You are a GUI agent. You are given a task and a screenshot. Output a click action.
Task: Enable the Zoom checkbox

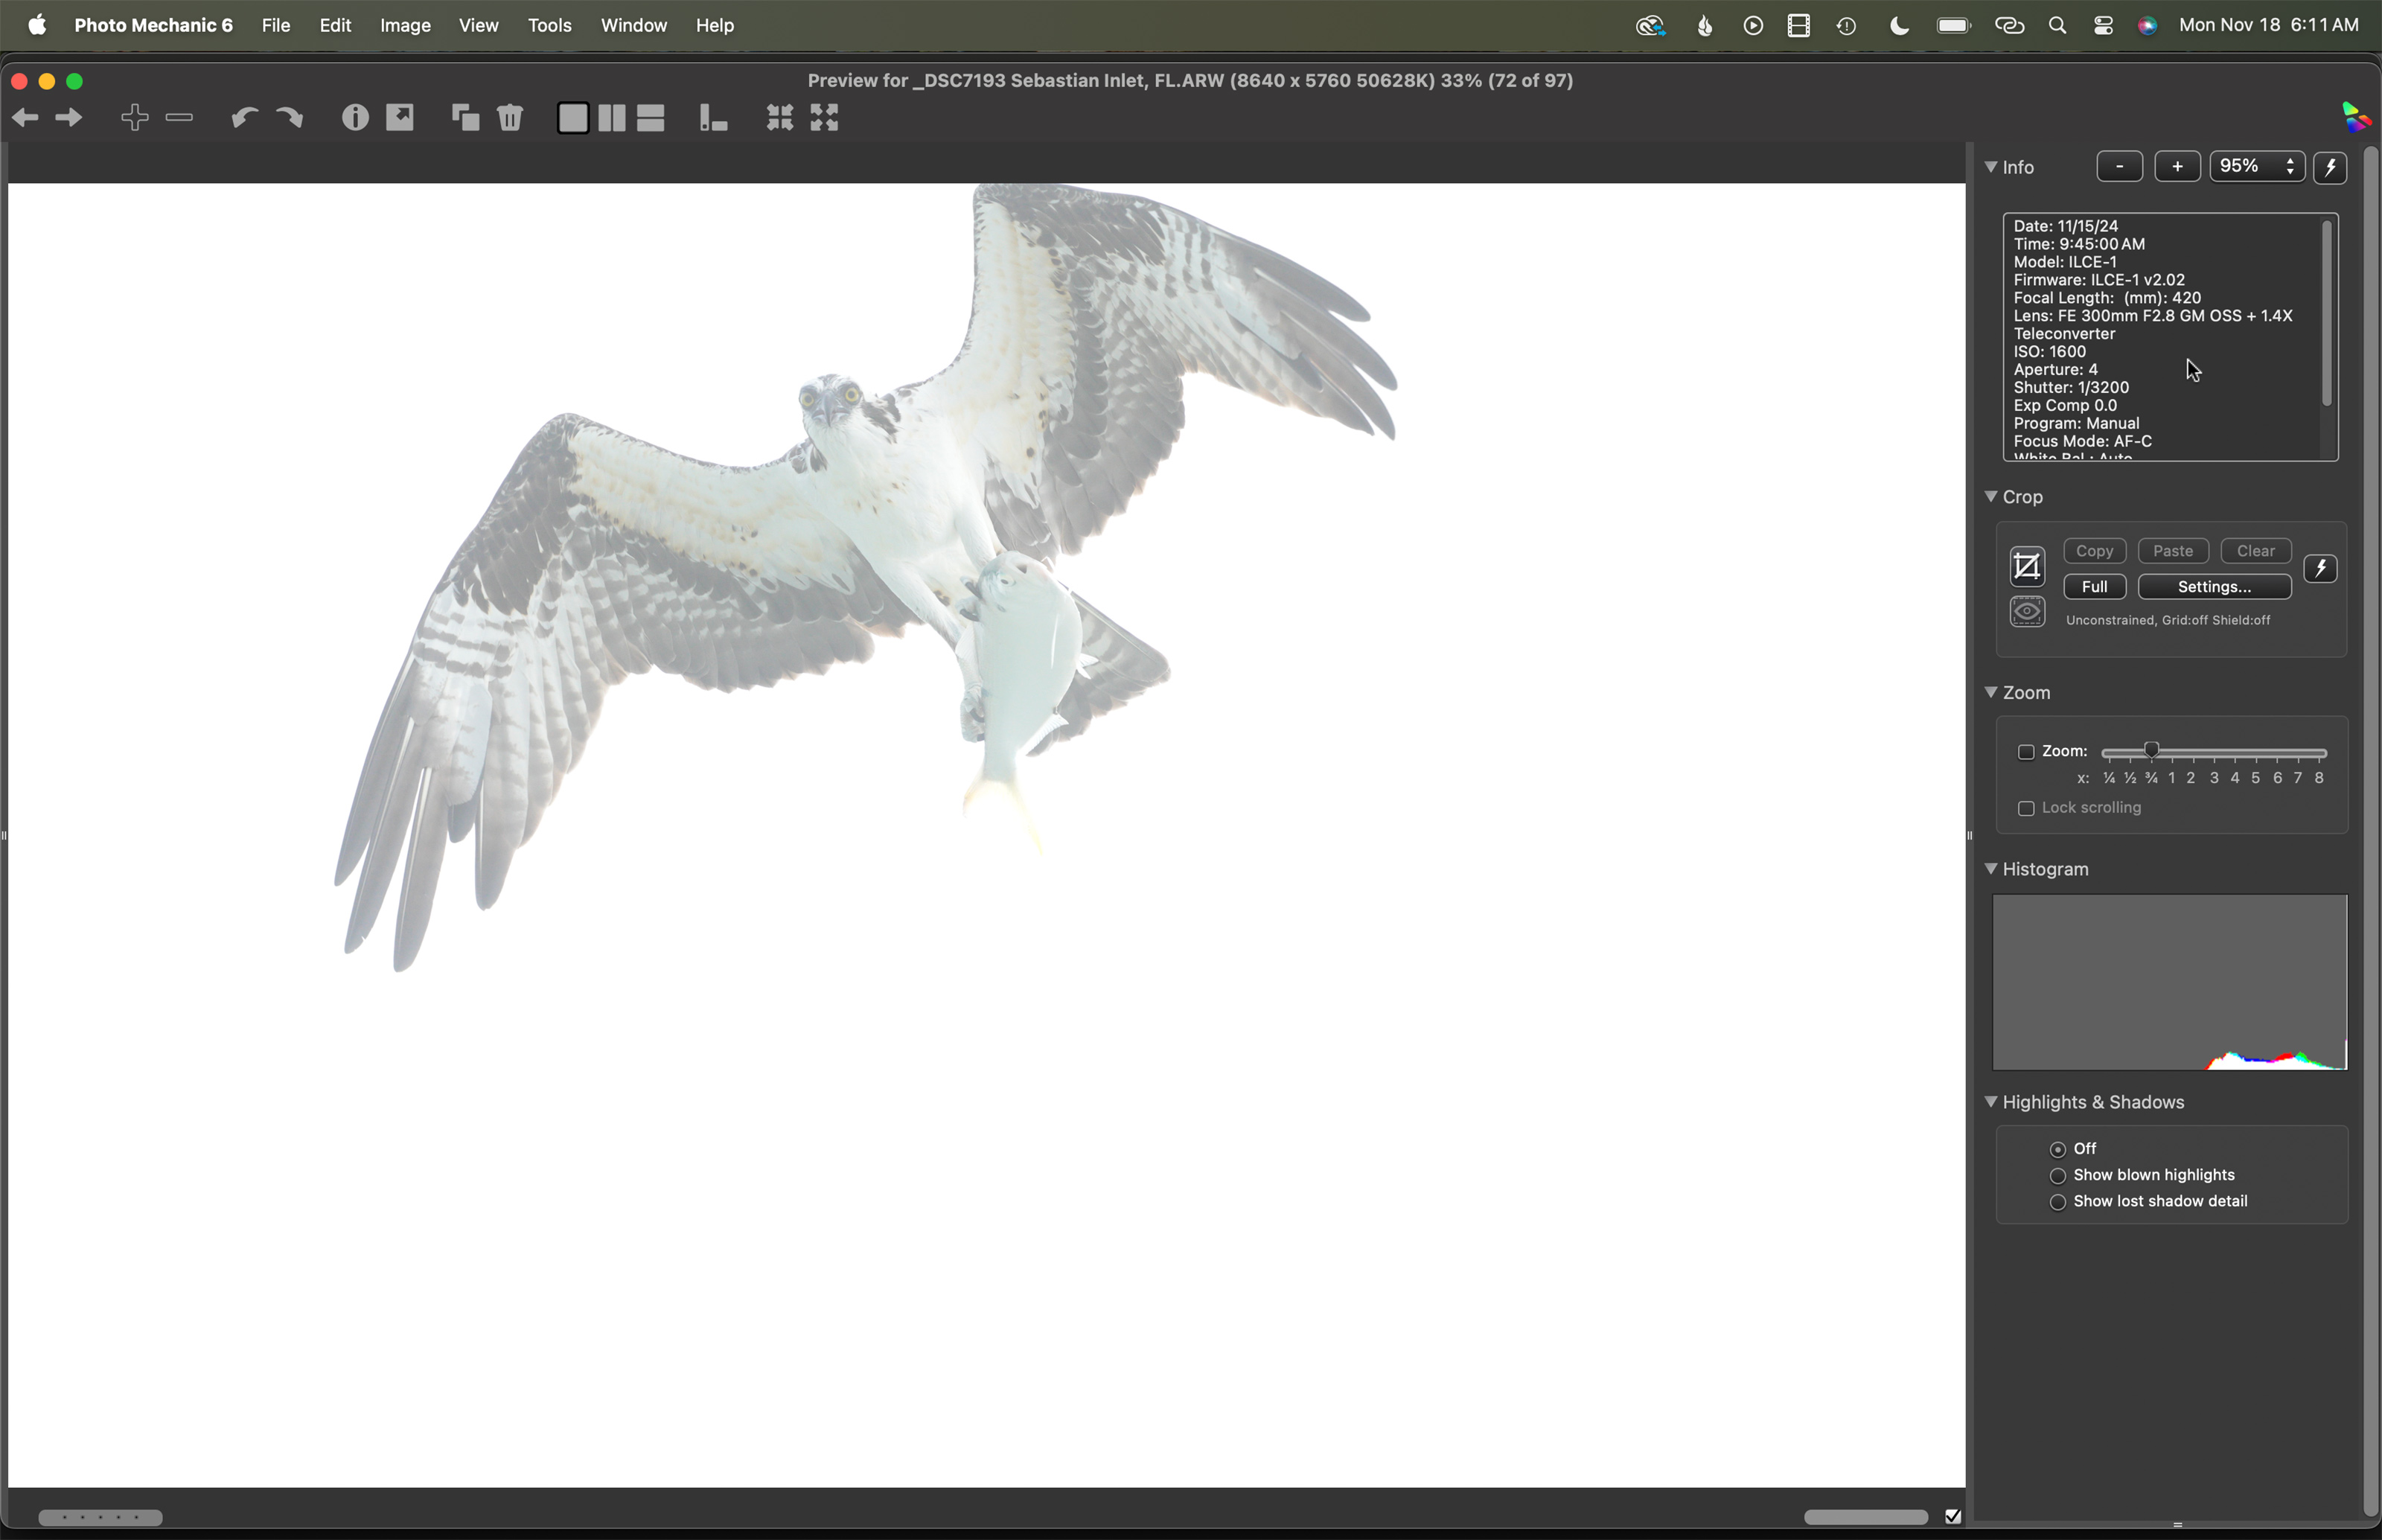click(2026, 752)
